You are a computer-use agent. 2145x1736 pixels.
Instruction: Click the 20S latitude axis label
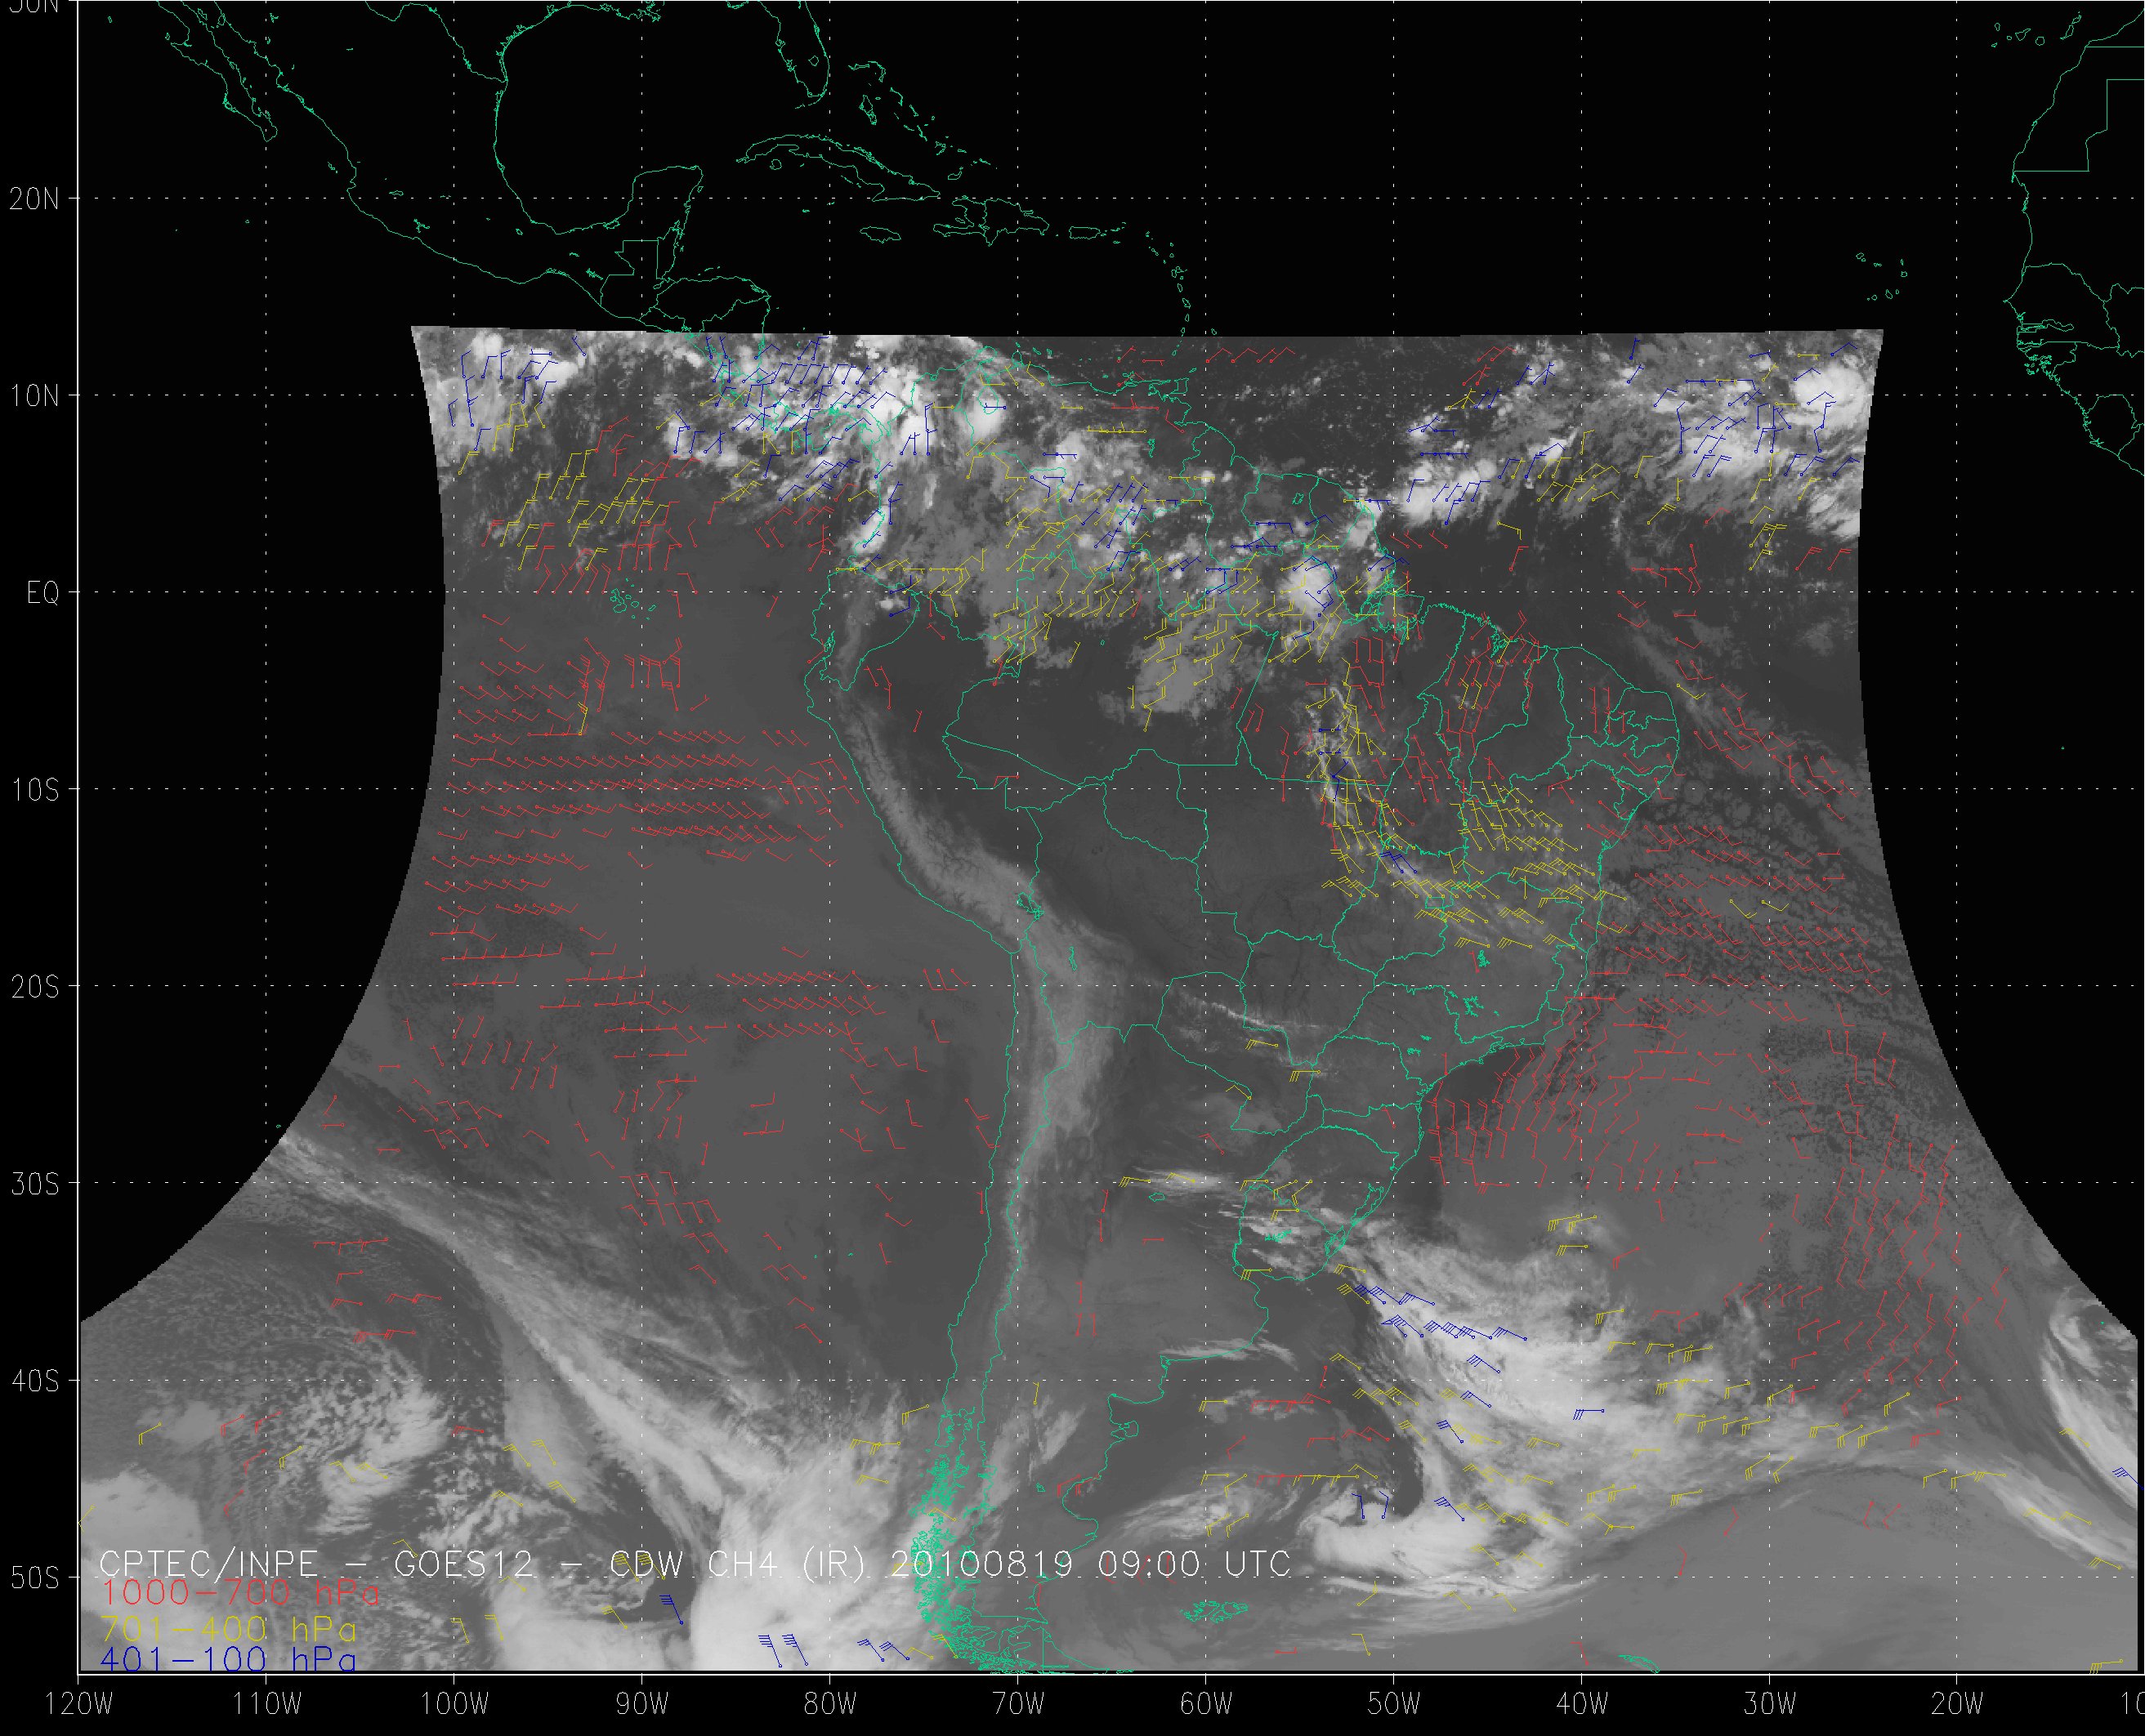click(x=35, y=987)
